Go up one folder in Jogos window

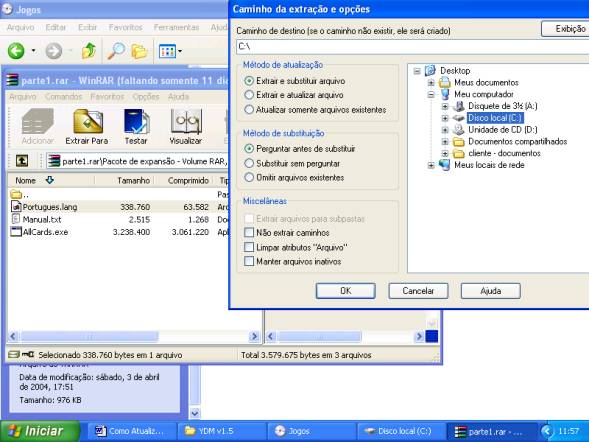89,51
